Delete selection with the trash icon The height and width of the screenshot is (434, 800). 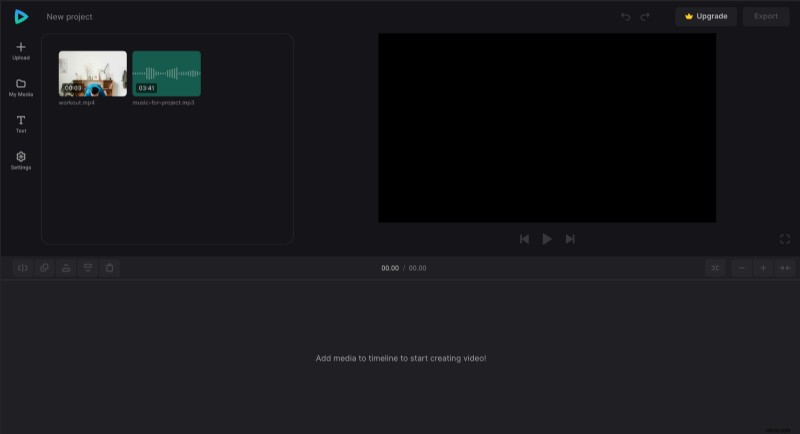tap(110, 268)
